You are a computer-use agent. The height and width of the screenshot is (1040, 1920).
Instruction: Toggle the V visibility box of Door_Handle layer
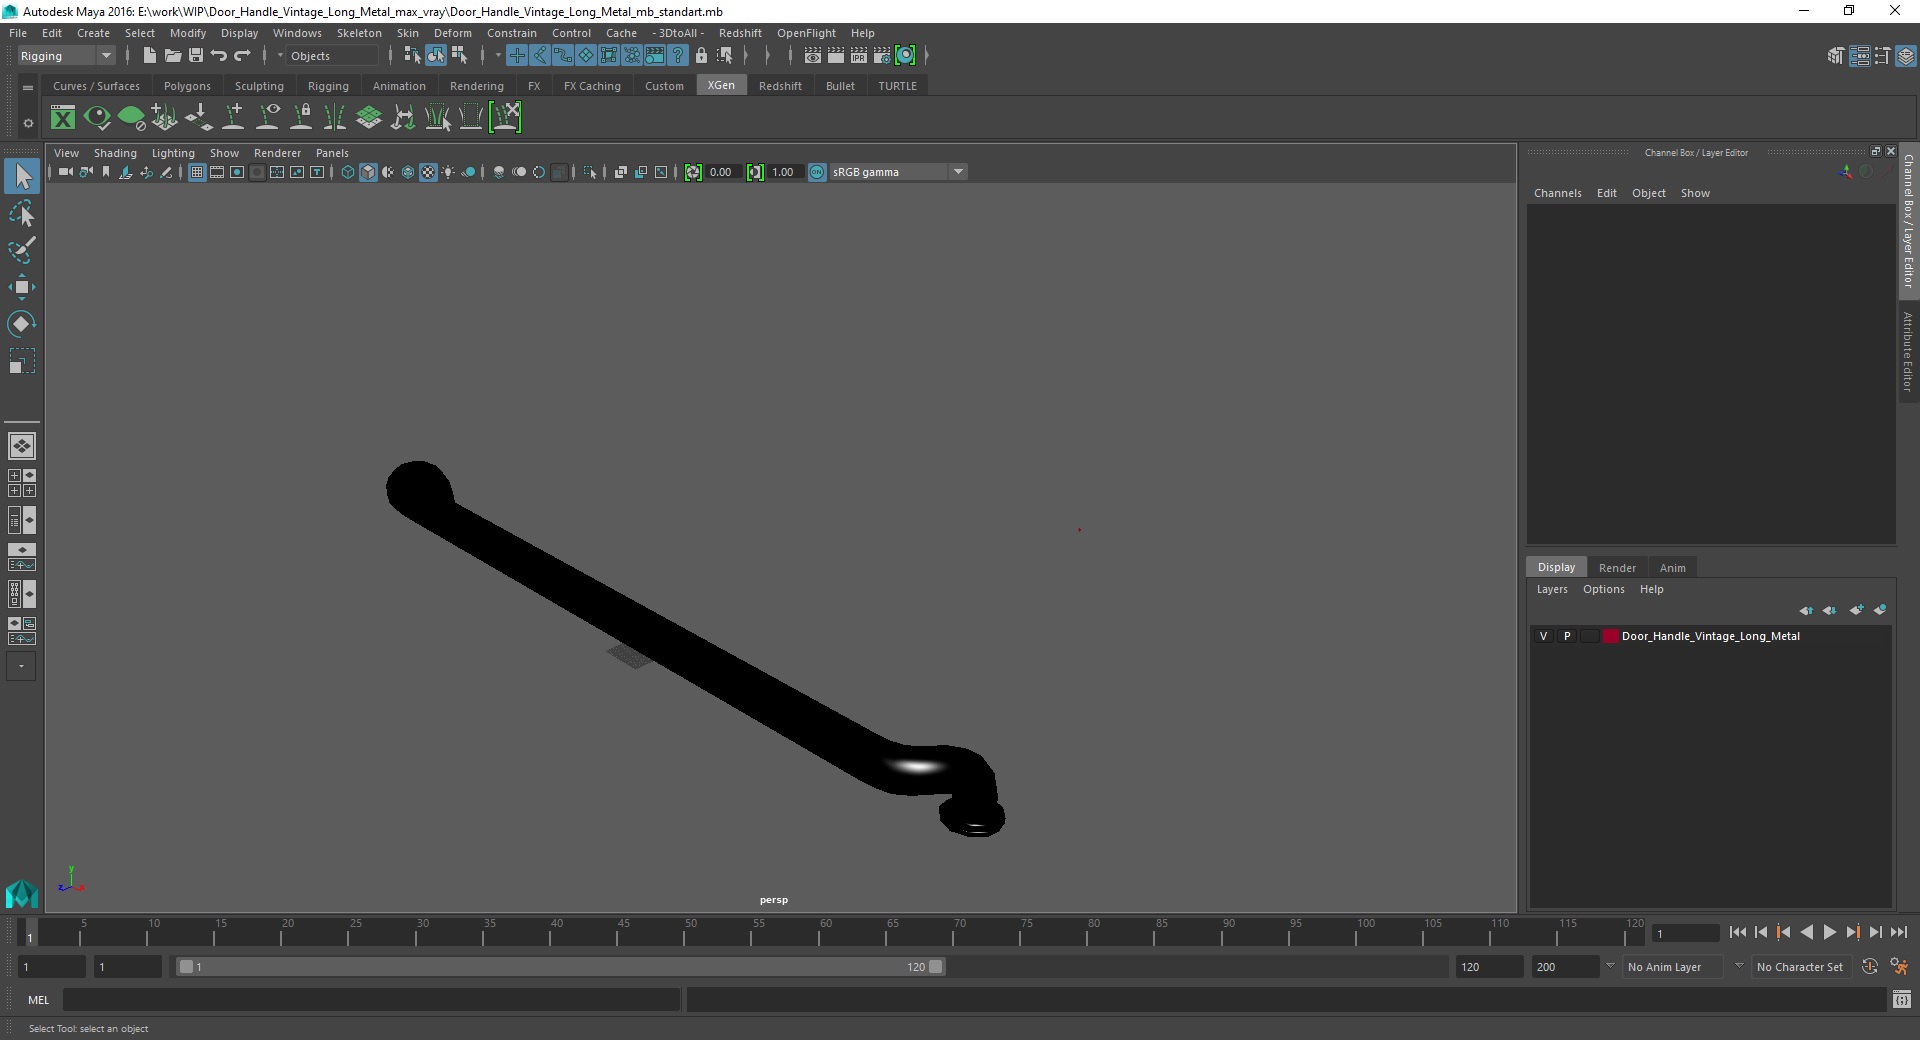point(1543,636)
